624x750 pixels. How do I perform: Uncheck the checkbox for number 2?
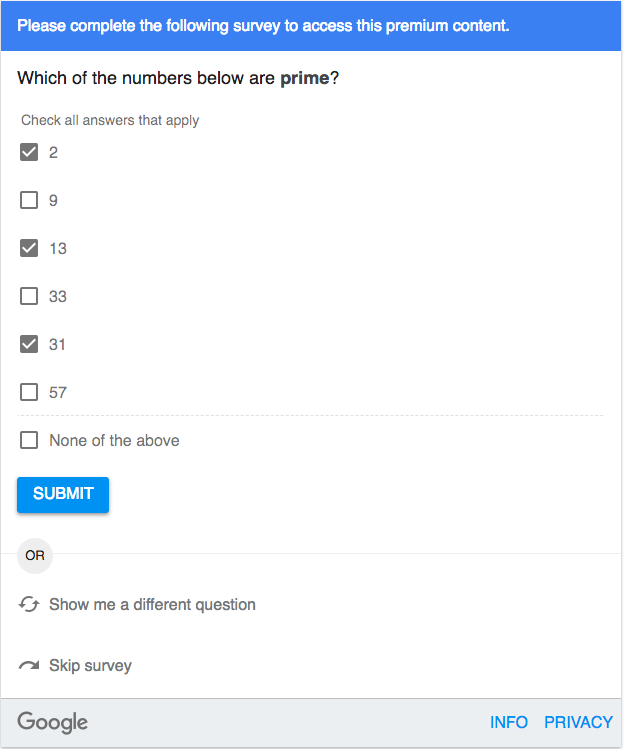29,152
